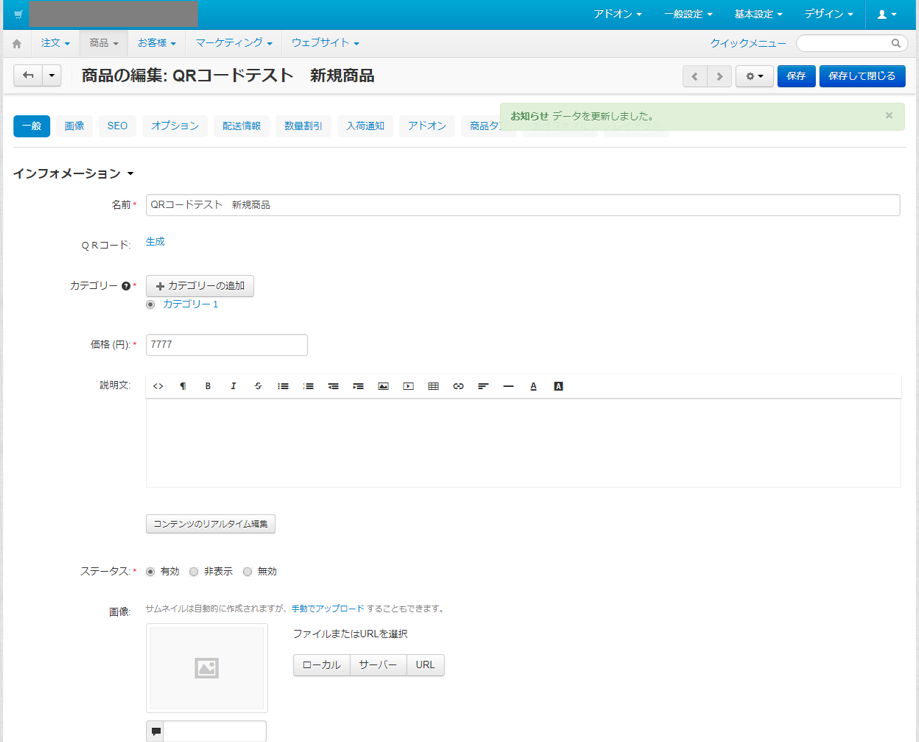Select the カテゴリー 1 radio button
Image resolution: width=919 pixels, height=742 pixels.
point(151,304)
